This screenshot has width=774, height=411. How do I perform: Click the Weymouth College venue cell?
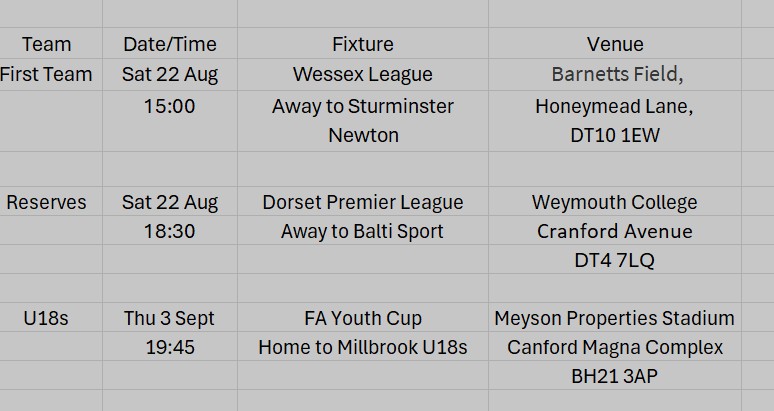tap(615, 202)
